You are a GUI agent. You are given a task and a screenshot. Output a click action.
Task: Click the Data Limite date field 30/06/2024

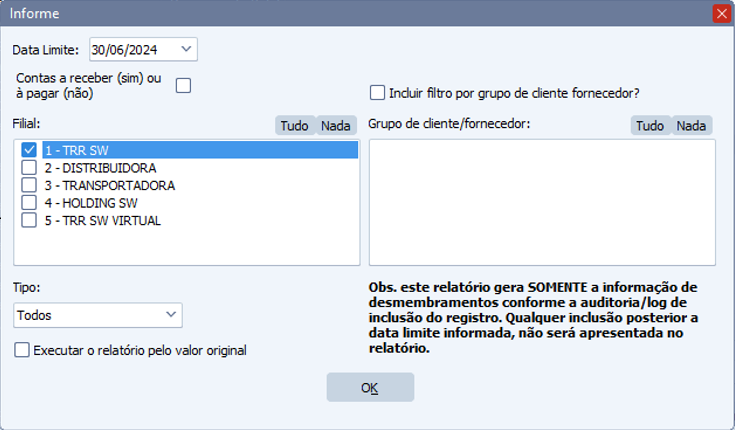[143, 49]
